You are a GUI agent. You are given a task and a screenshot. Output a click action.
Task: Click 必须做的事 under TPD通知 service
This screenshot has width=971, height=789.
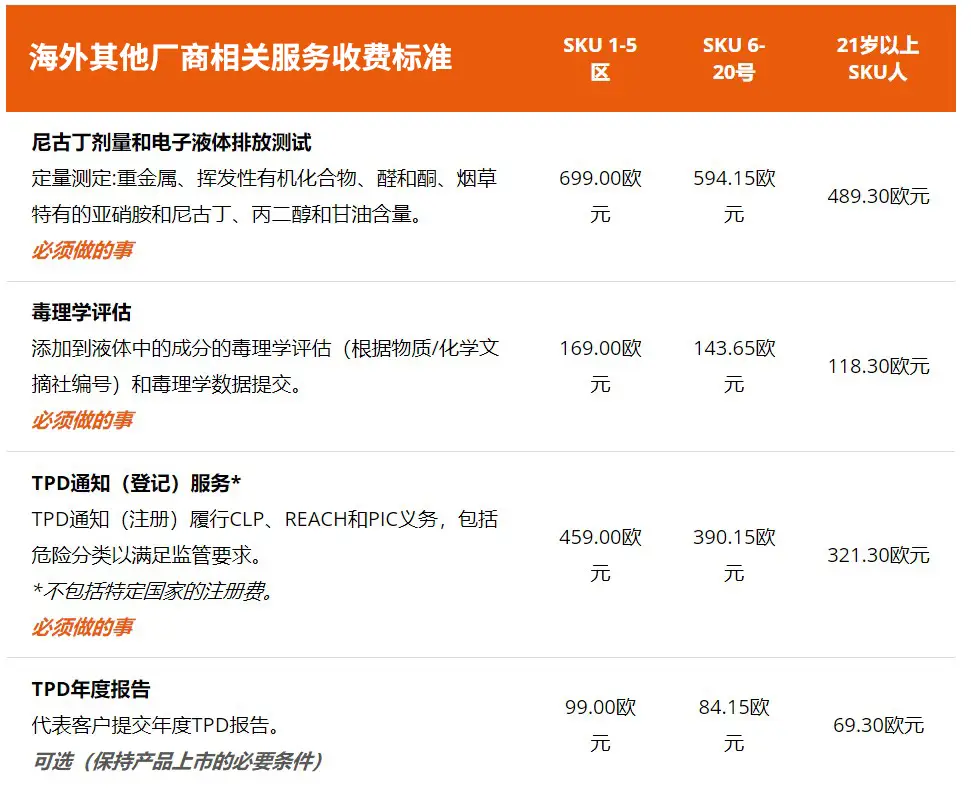coord(82,627)
